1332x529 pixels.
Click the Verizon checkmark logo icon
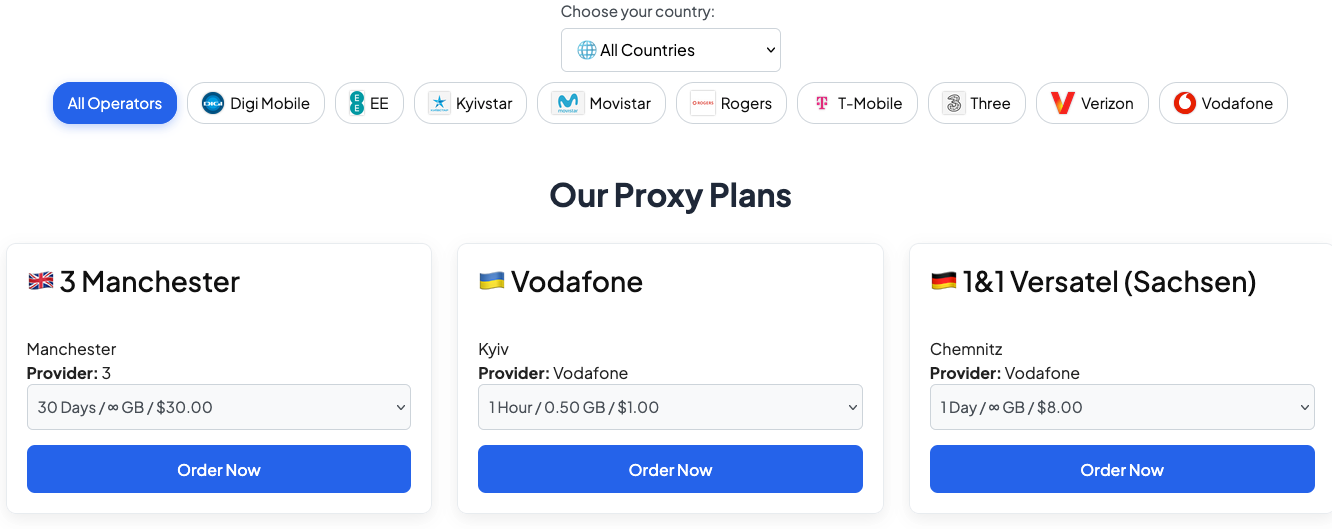click(1062, 103)
